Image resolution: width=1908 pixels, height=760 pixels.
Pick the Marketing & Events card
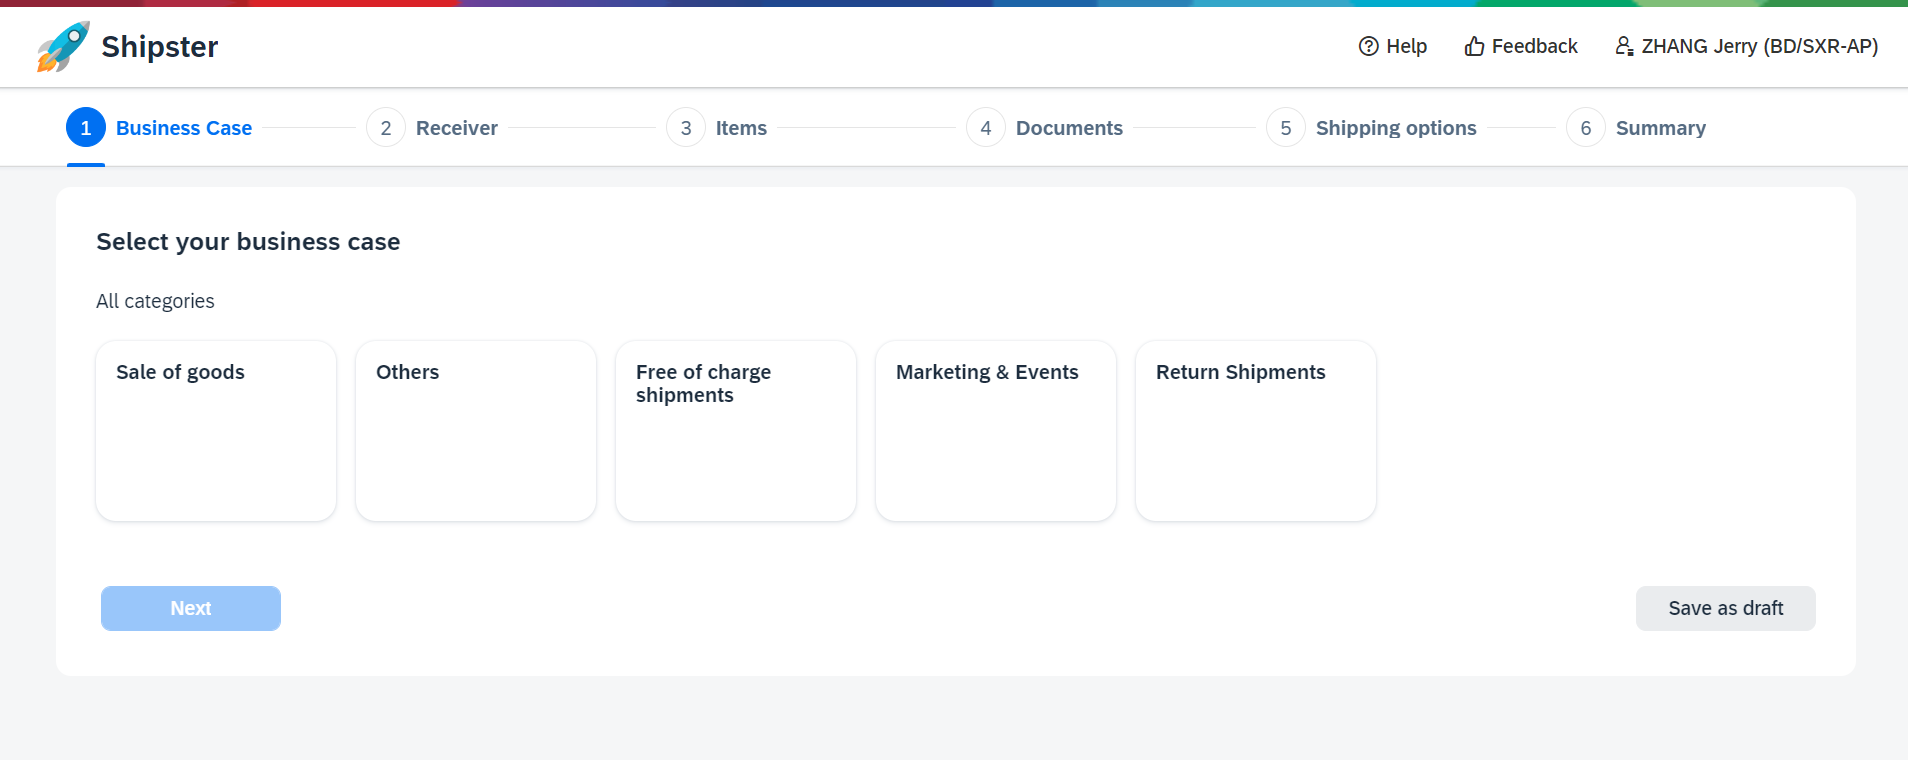click(x=996, y=431)
